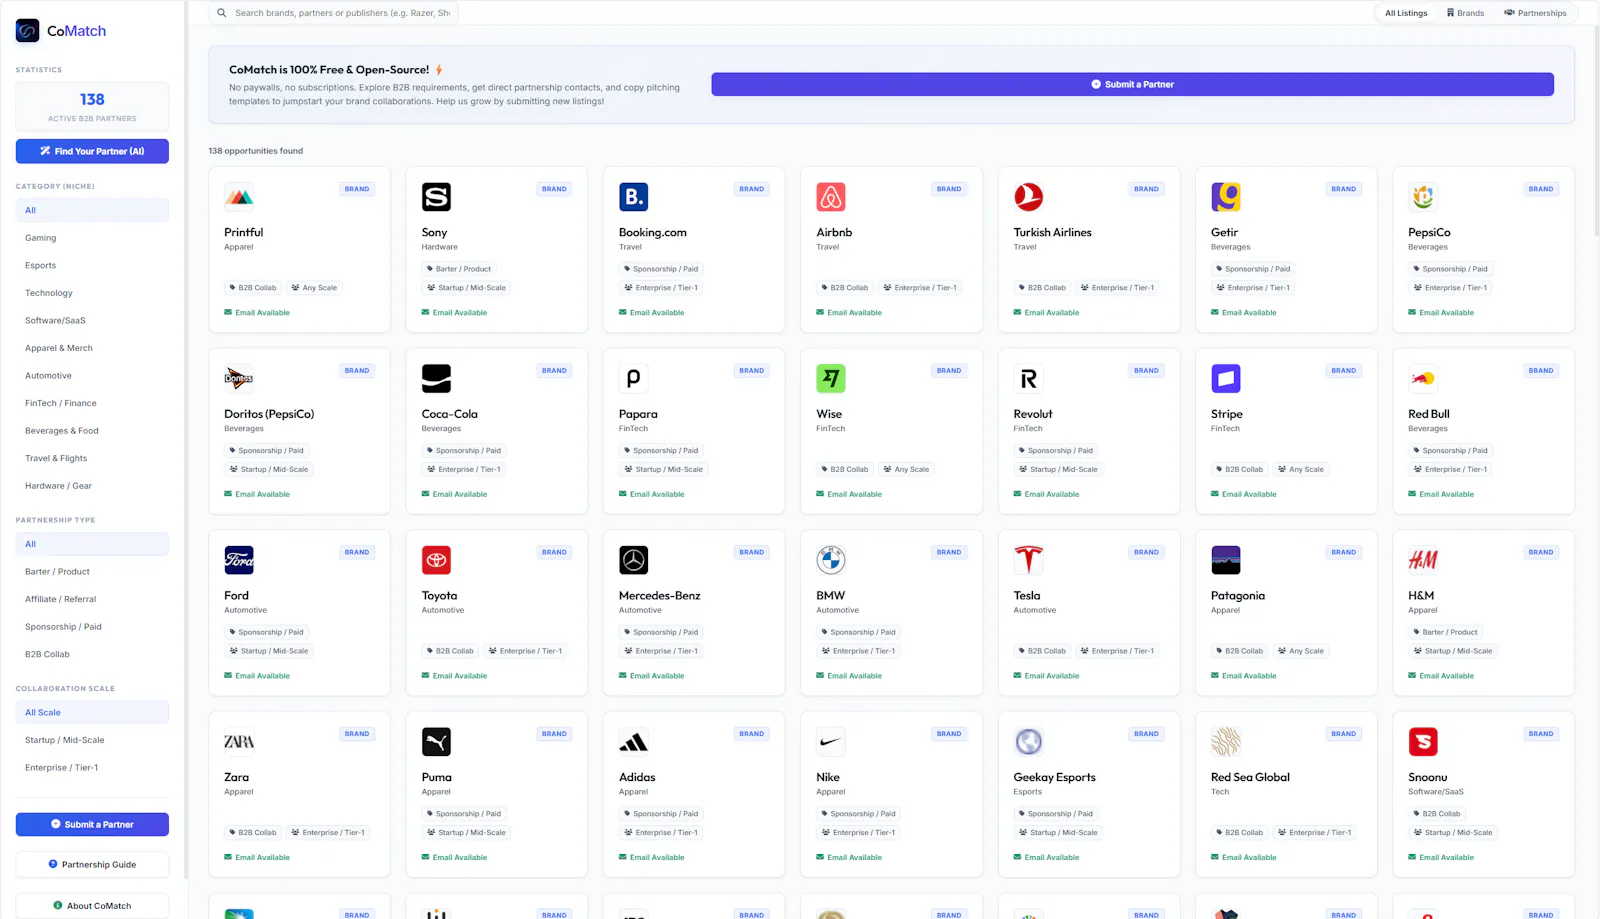Click sidebar Submit a Partner button
Image resolution: width=1600 pixels, height=919 pixels.
click(x=92, y=825)
